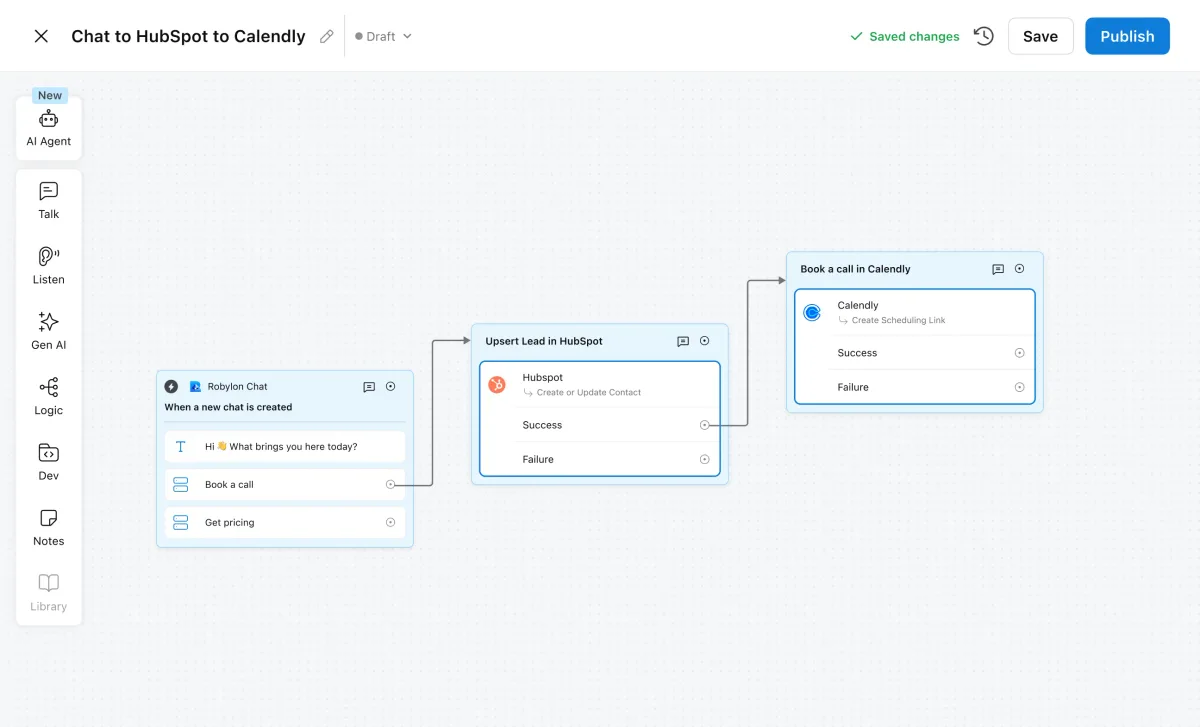Click the Book a call output port
Image resolution: width=1200 pixels, height=727 pixels.
[390, 484]
